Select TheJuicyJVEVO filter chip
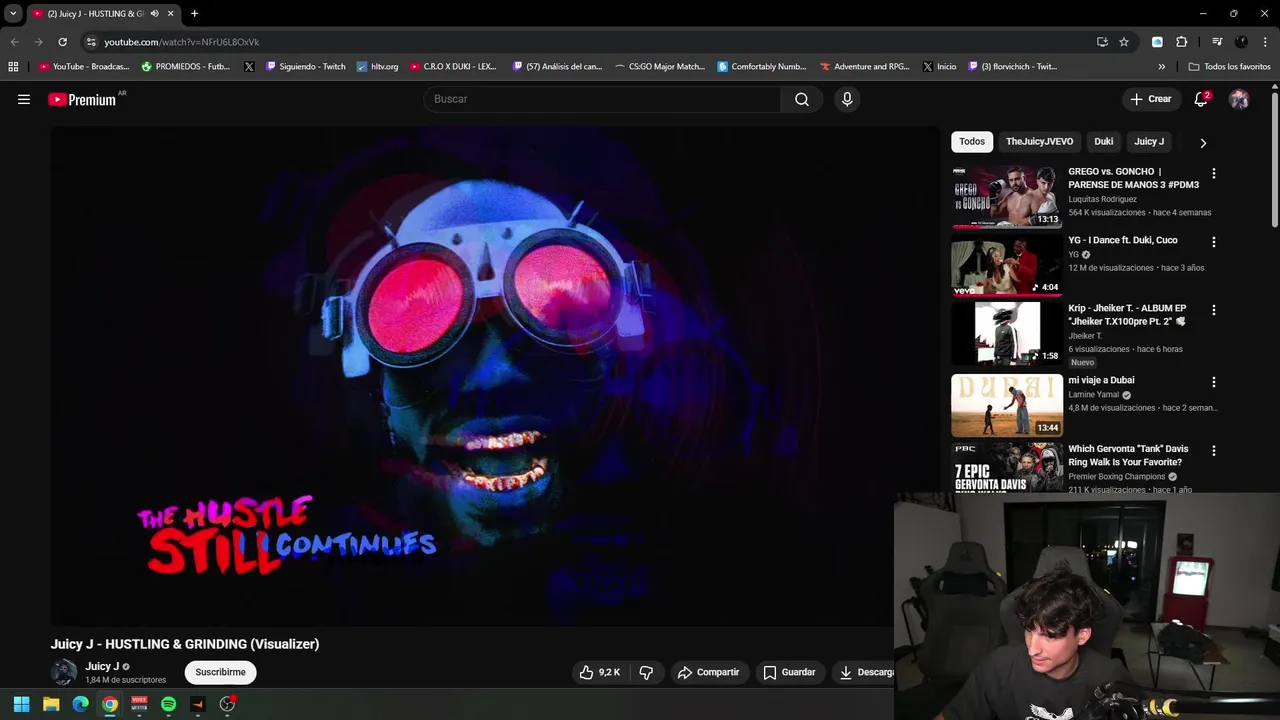 pos(1039,142)
